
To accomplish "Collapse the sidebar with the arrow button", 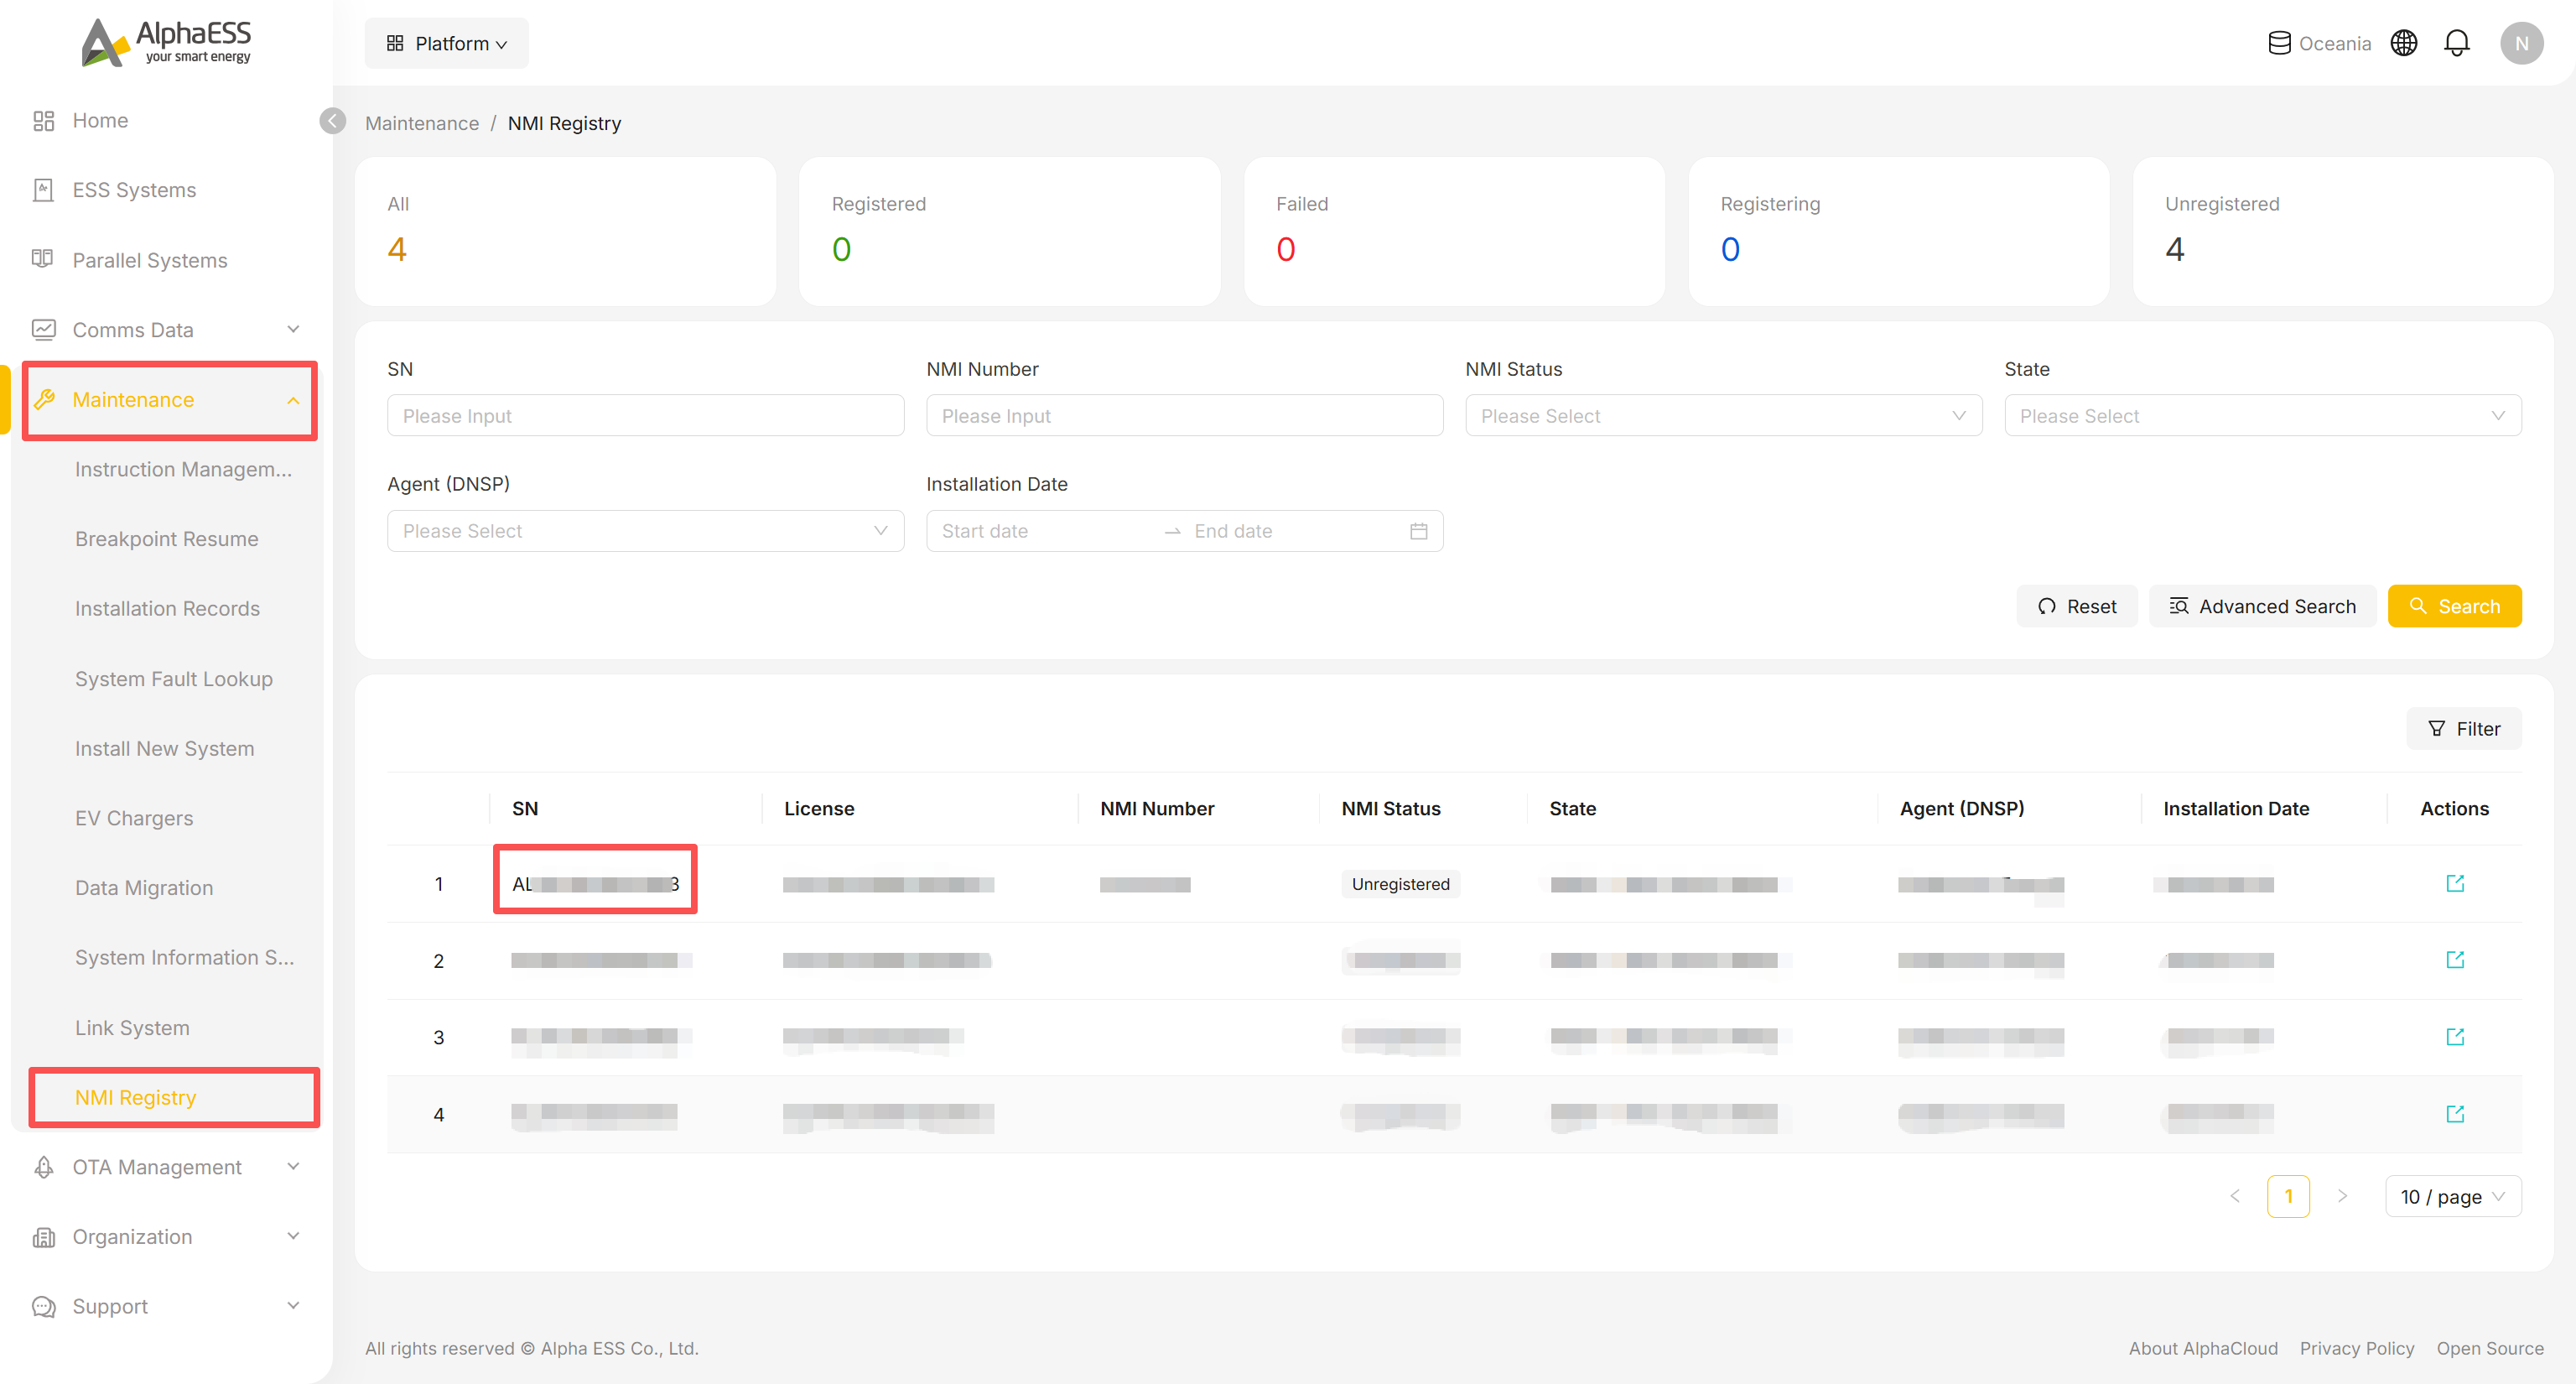I will click(333, 121).
